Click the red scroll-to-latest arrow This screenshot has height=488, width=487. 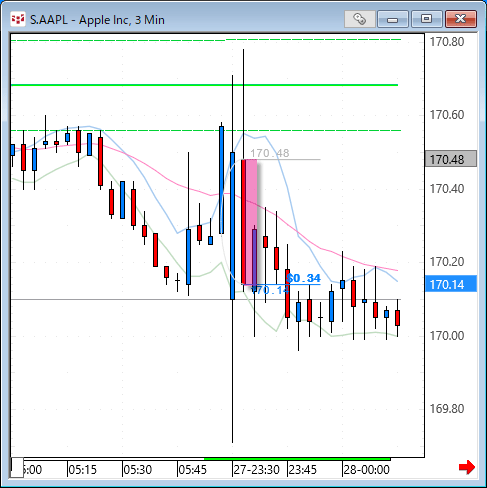pos(467,467)
